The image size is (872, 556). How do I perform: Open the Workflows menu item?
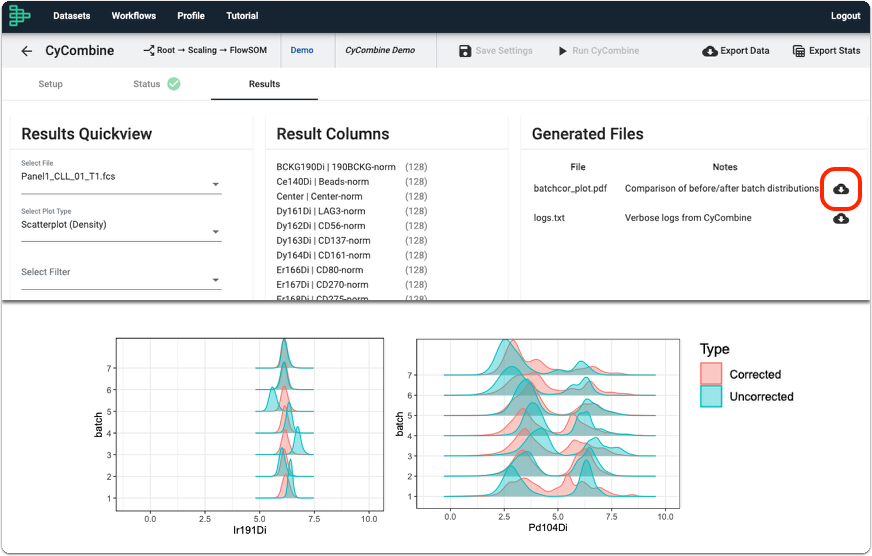[133, 16]
